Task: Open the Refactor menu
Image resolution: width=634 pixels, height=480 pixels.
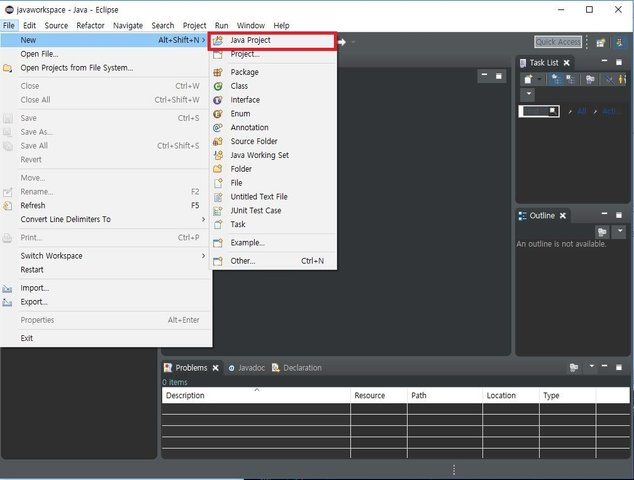Action: pyautogui.click(x=90, y=25)
